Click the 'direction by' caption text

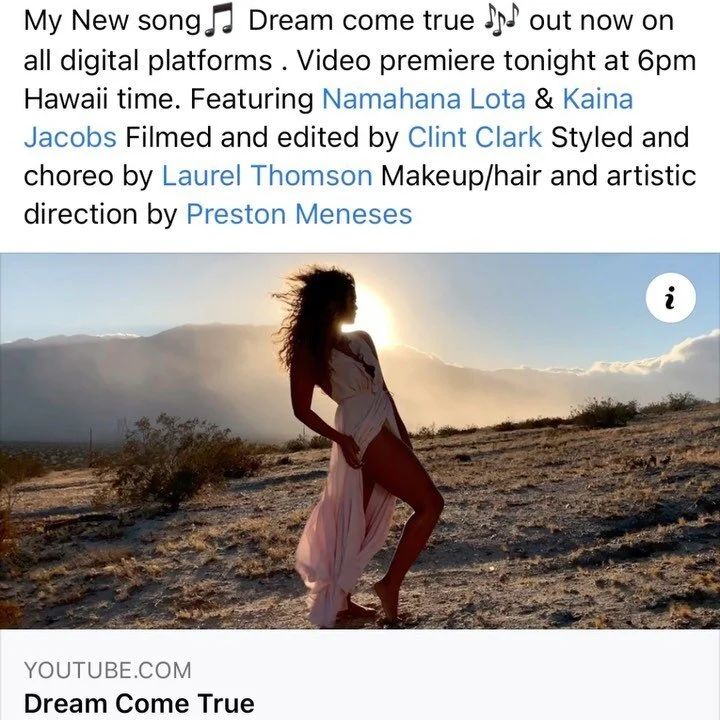[x=101, y=214]
